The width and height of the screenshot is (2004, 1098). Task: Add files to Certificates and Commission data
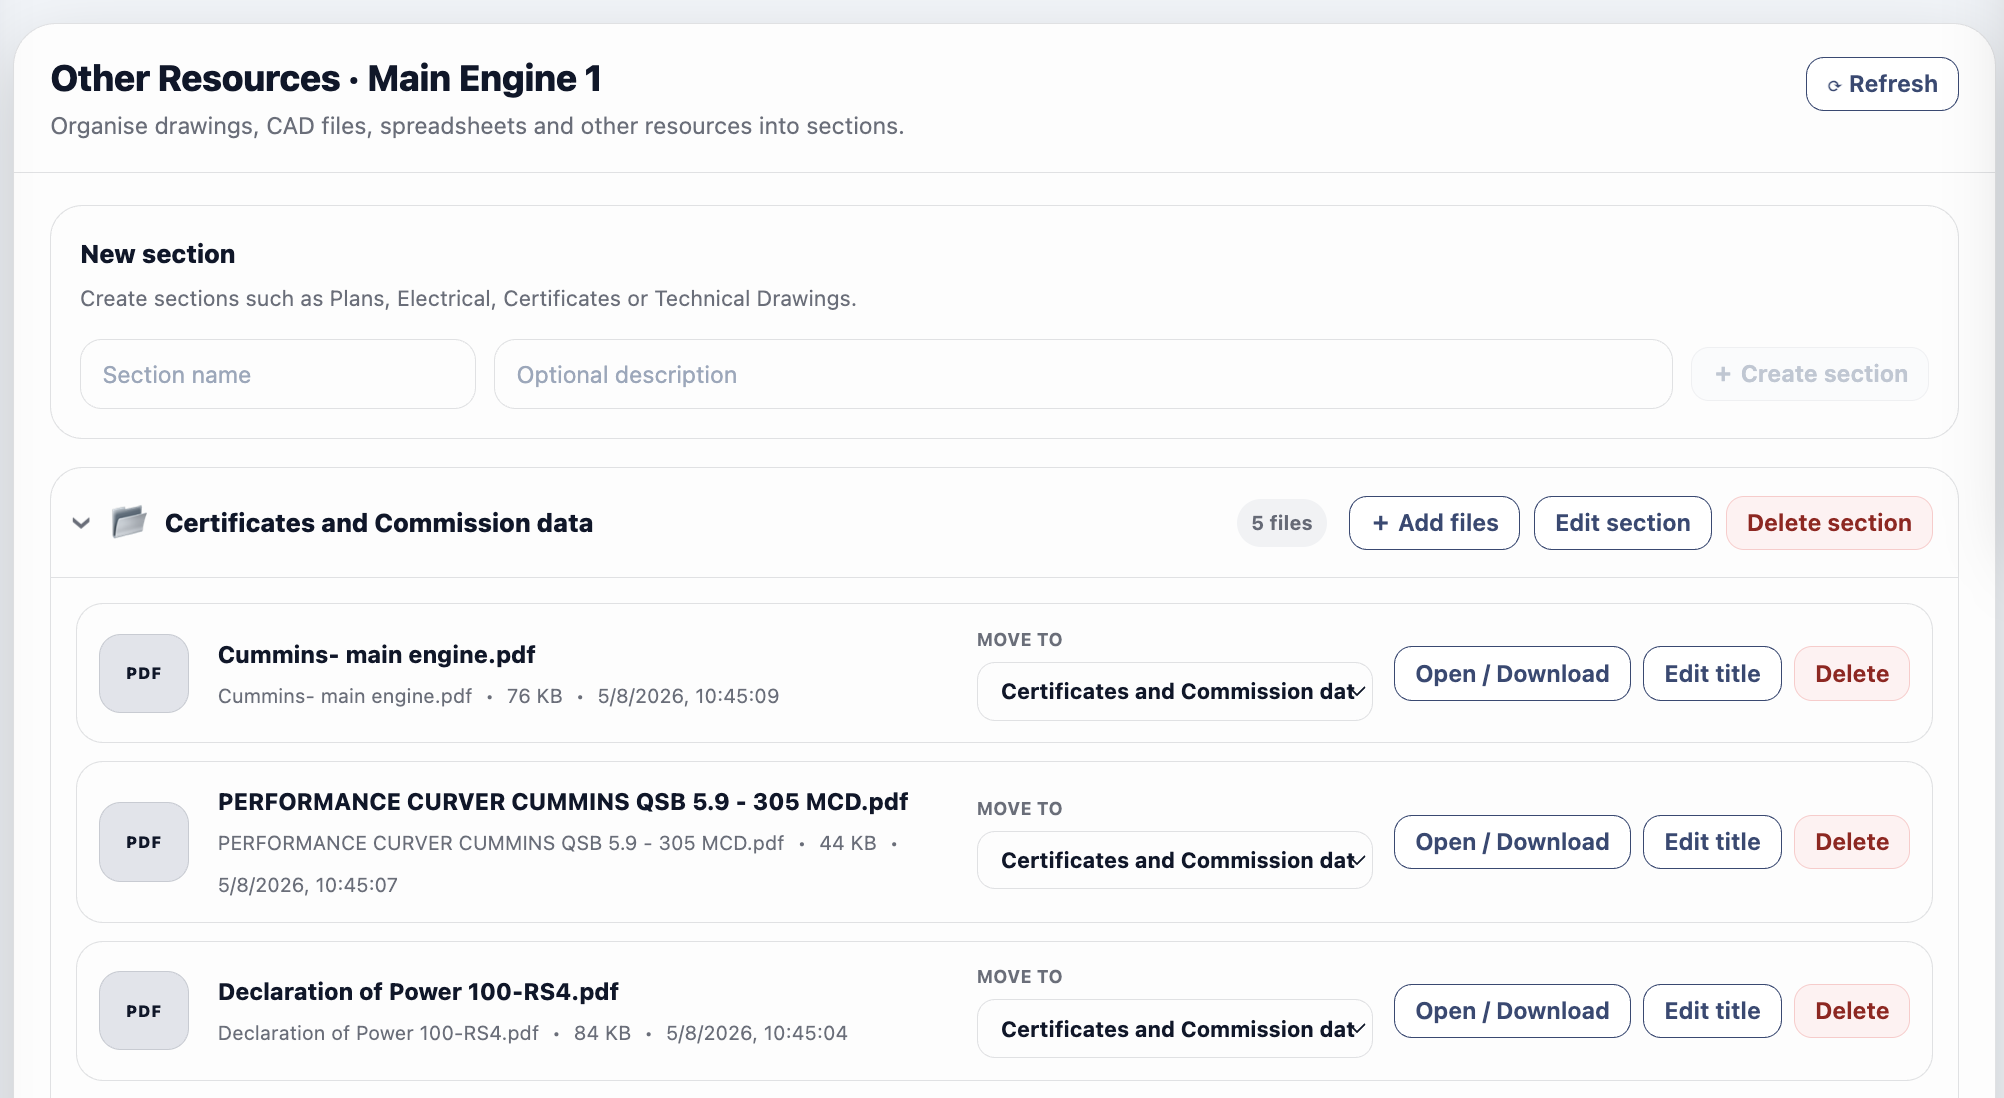pyautogui.click(x=1434, y=523)
